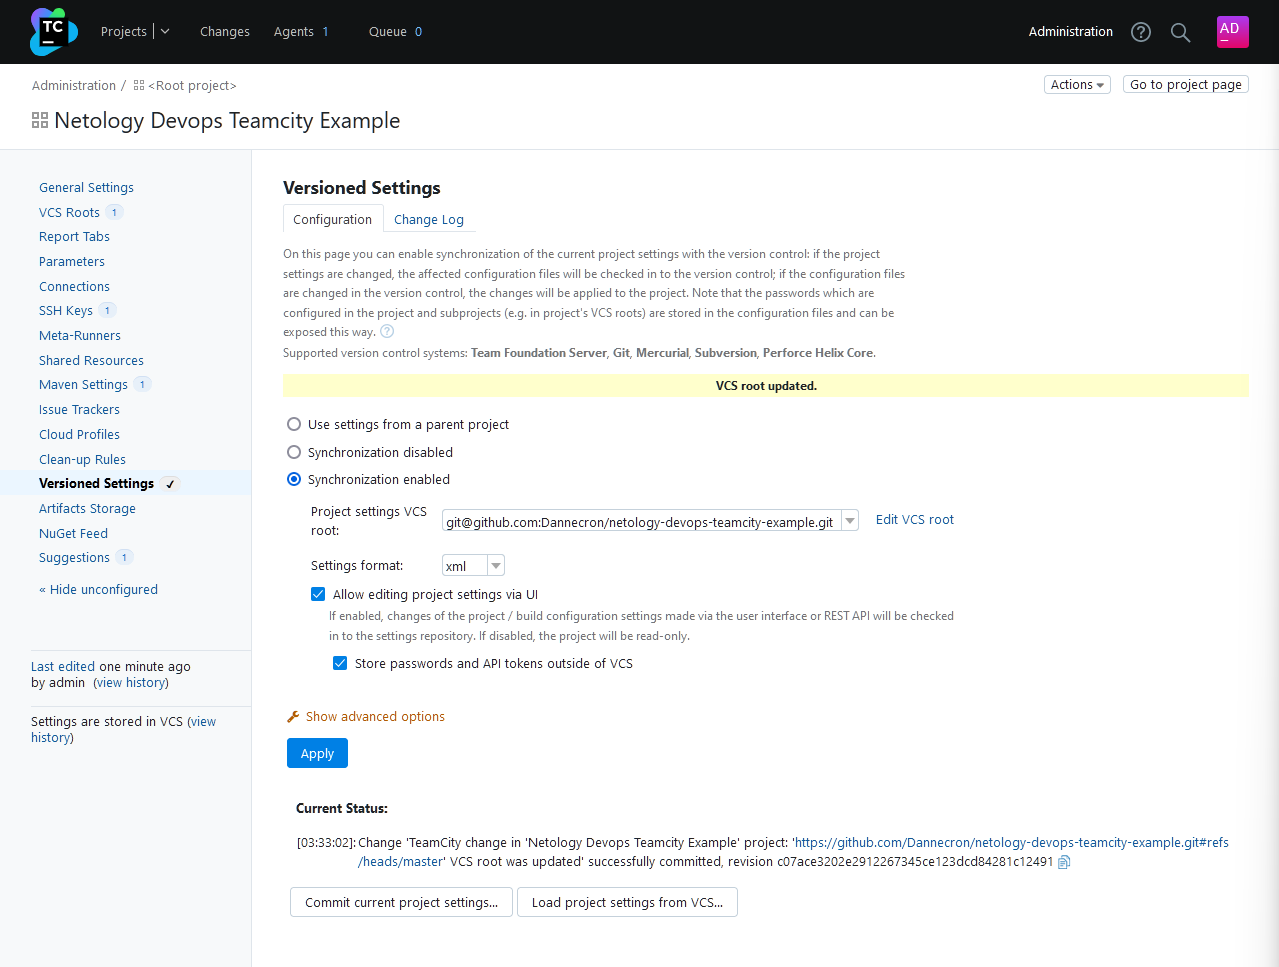Select the Synchronization disabled radio button
This screenshot has height=967, width=1279.
pos(293,452)
